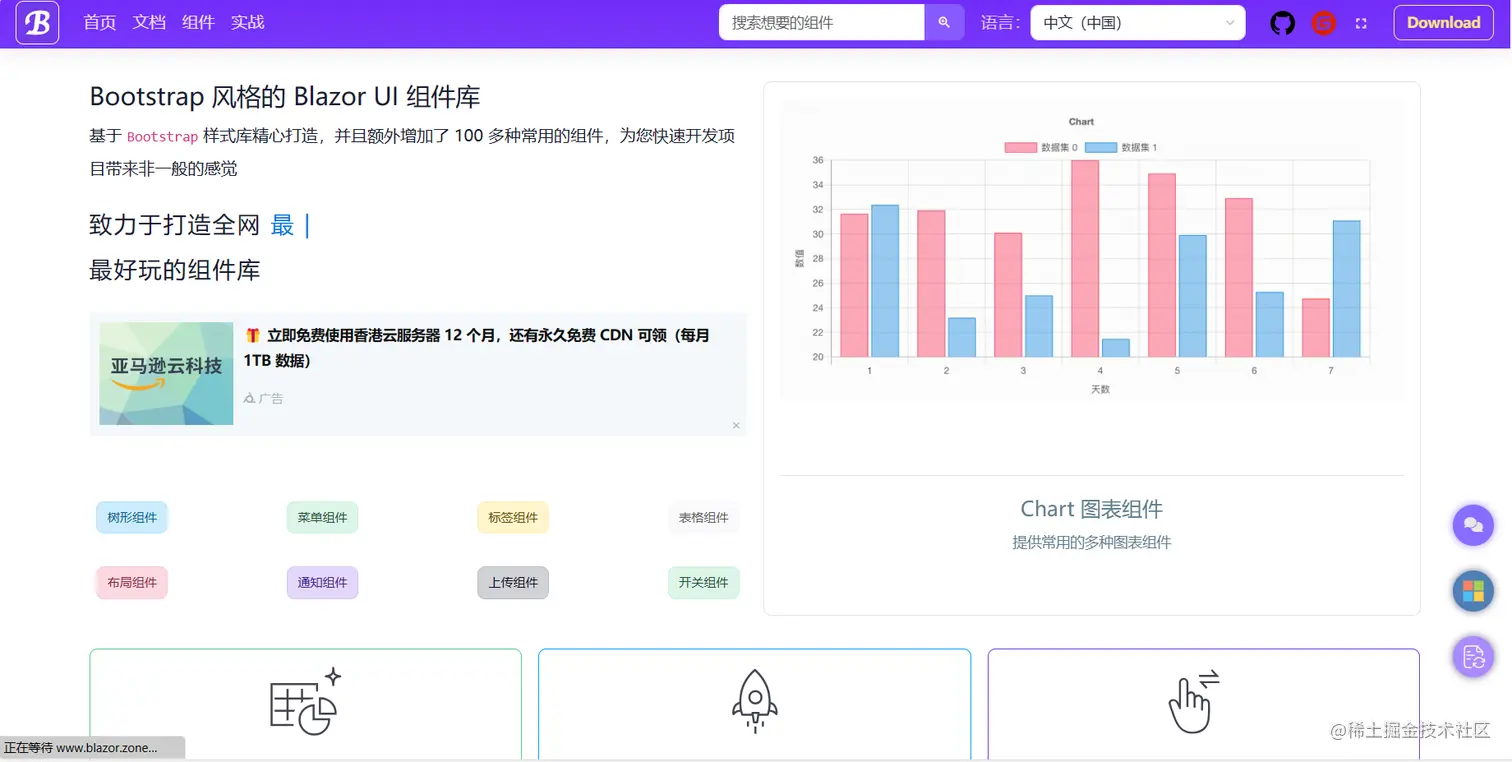
Task: Open the chat bubble floating button
Action: coord(1472,524)
